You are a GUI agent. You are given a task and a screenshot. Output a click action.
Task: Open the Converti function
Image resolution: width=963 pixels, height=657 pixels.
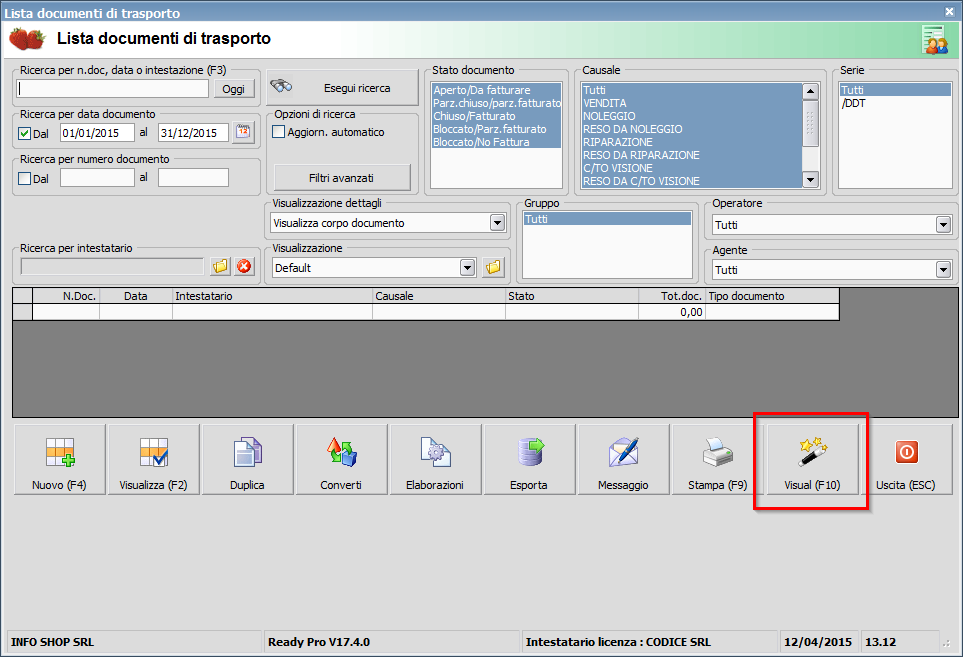341,459
